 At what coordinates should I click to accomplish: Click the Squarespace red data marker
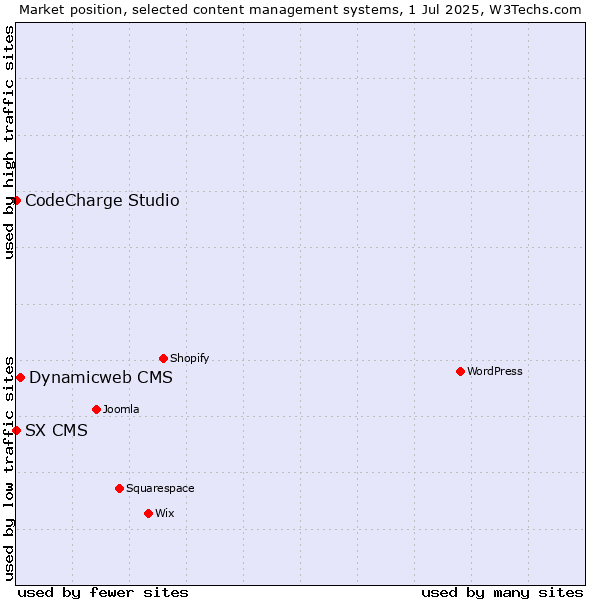[x=119, y=489]
